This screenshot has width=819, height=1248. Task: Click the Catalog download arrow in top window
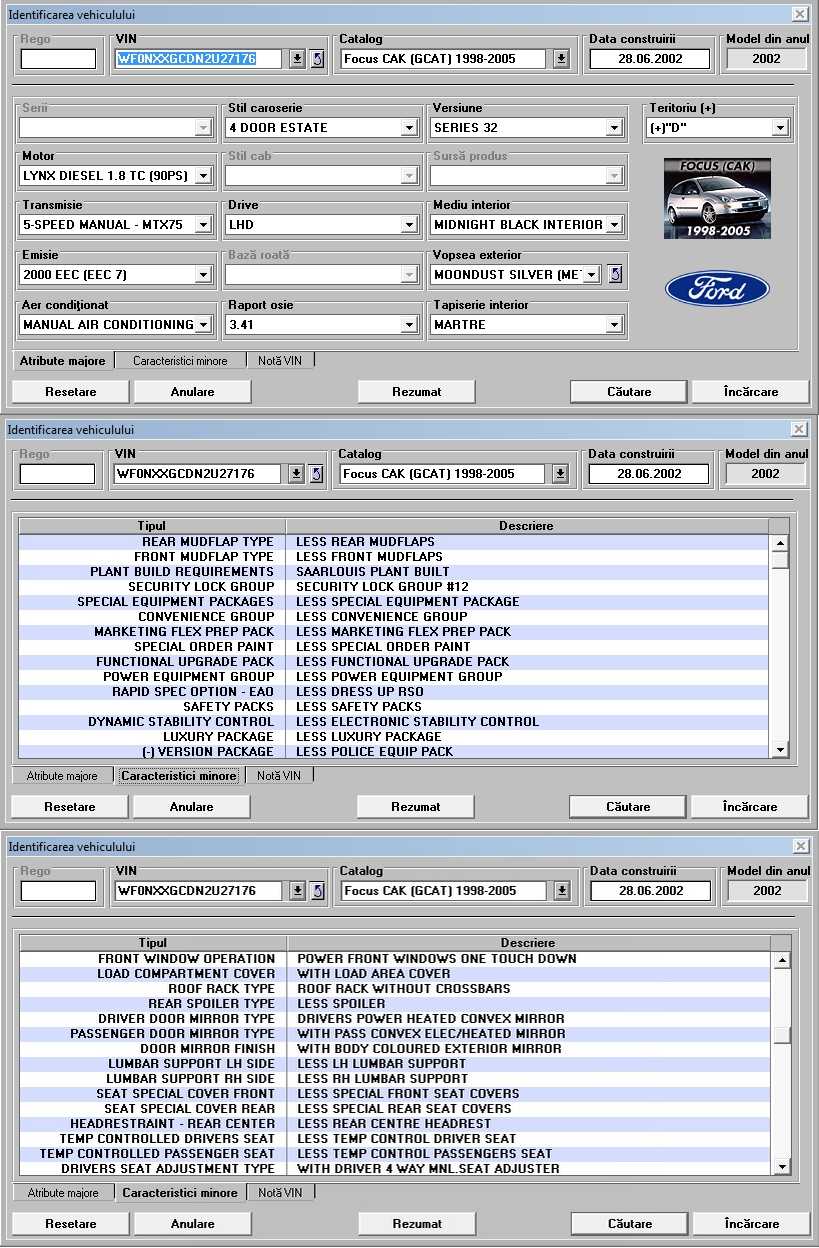coord(561,59)
